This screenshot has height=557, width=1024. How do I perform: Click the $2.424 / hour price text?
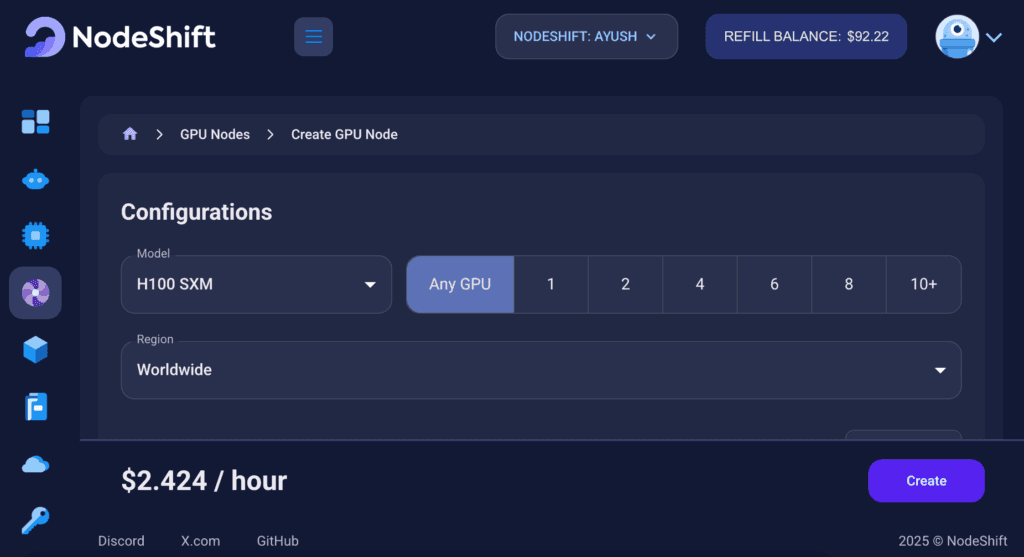(x=204, y=481)
